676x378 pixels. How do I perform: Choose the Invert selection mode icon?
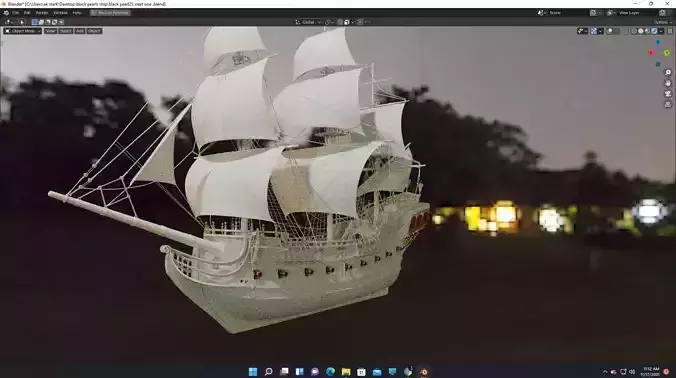[x=54, y=22]
